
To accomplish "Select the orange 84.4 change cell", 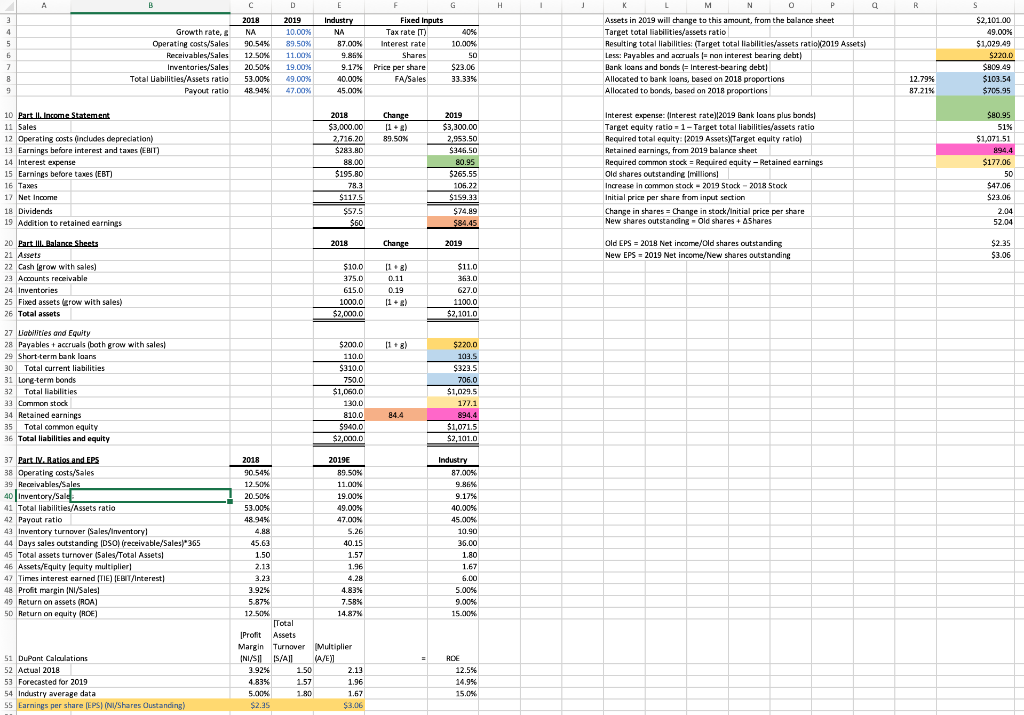I will 396,415.
